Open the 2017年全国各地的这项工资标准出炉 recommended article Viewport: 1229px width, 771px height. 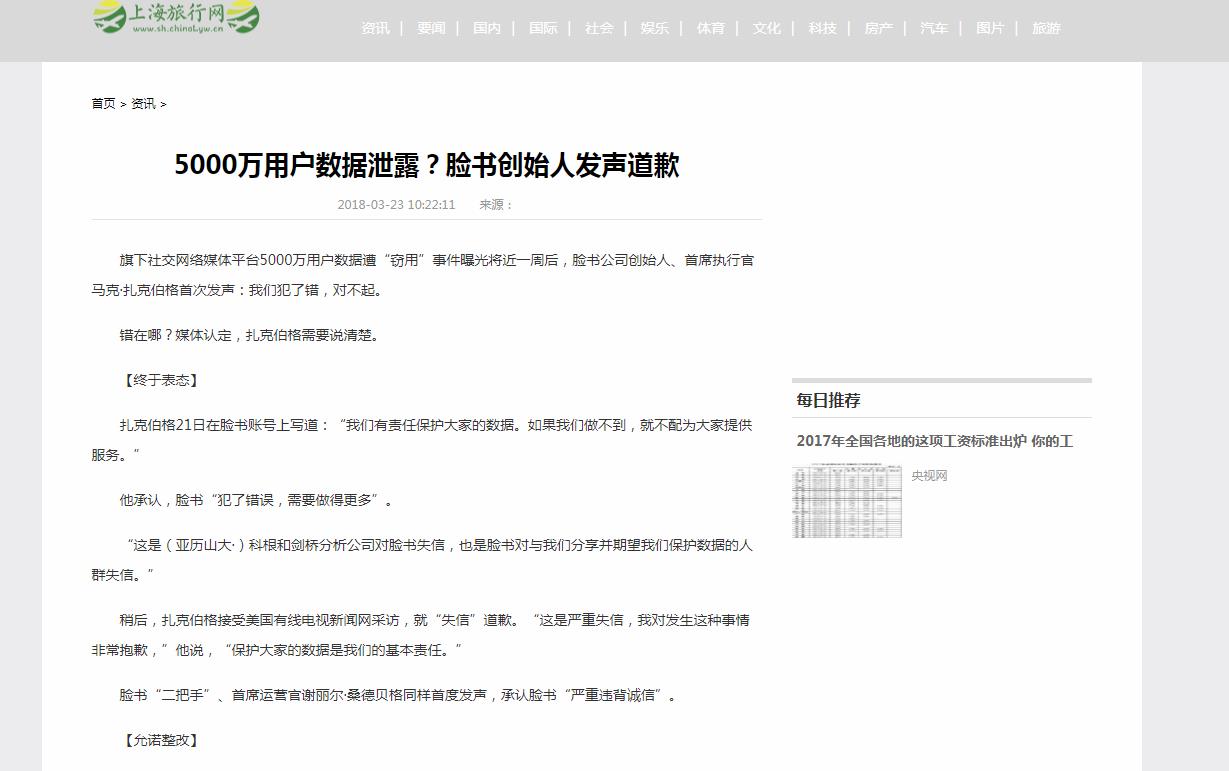click(935, 441)
